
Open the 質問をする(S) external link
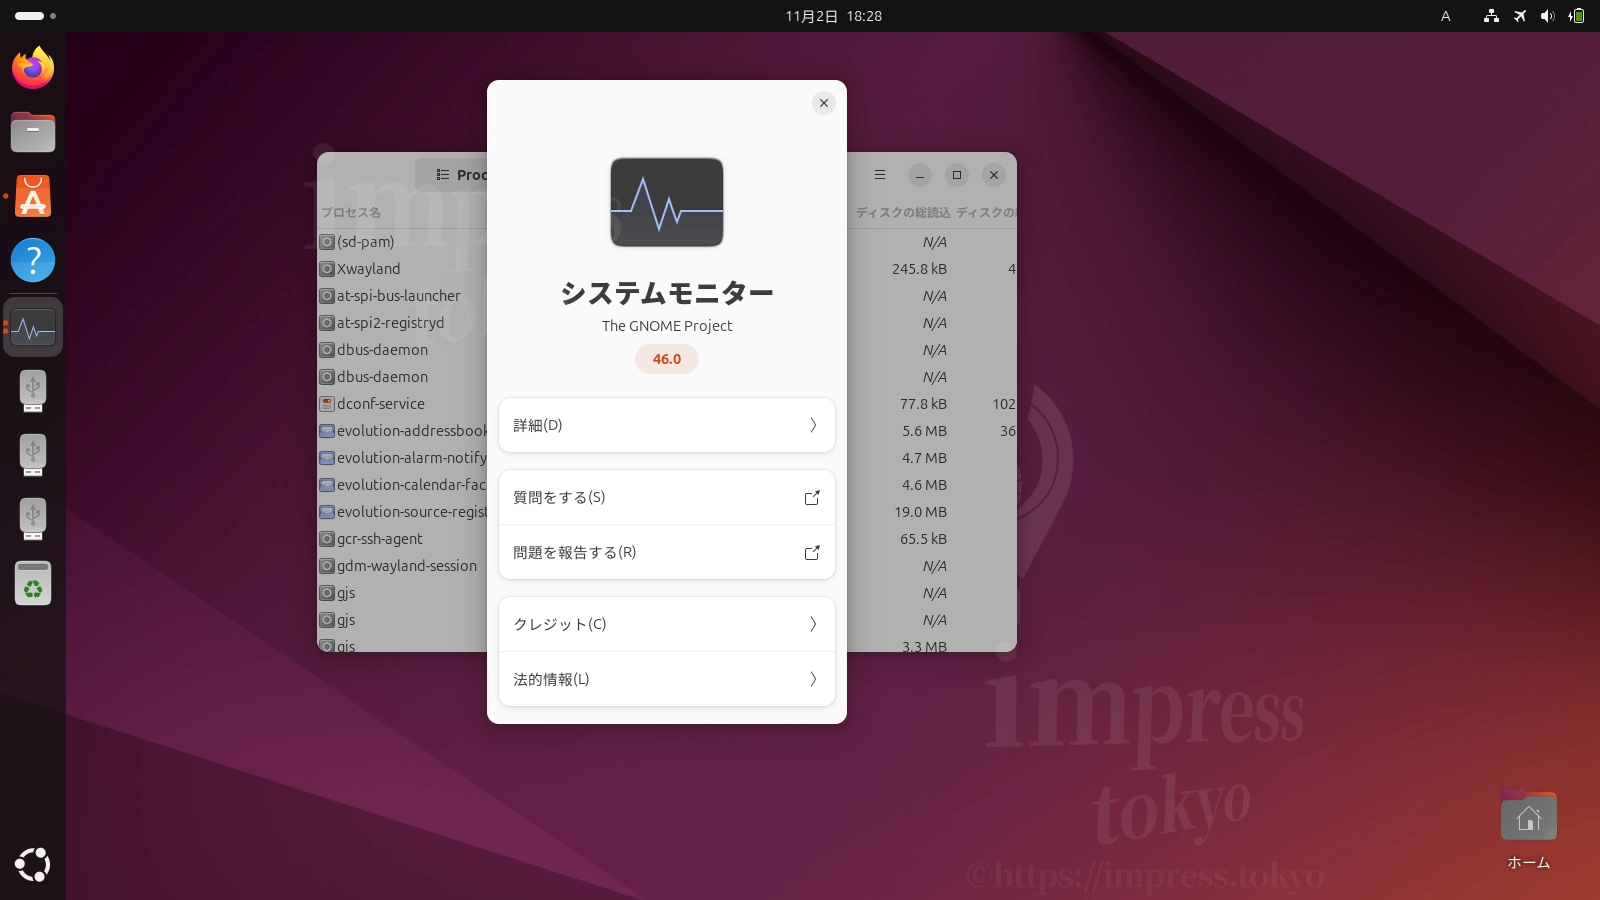(667, 497)
